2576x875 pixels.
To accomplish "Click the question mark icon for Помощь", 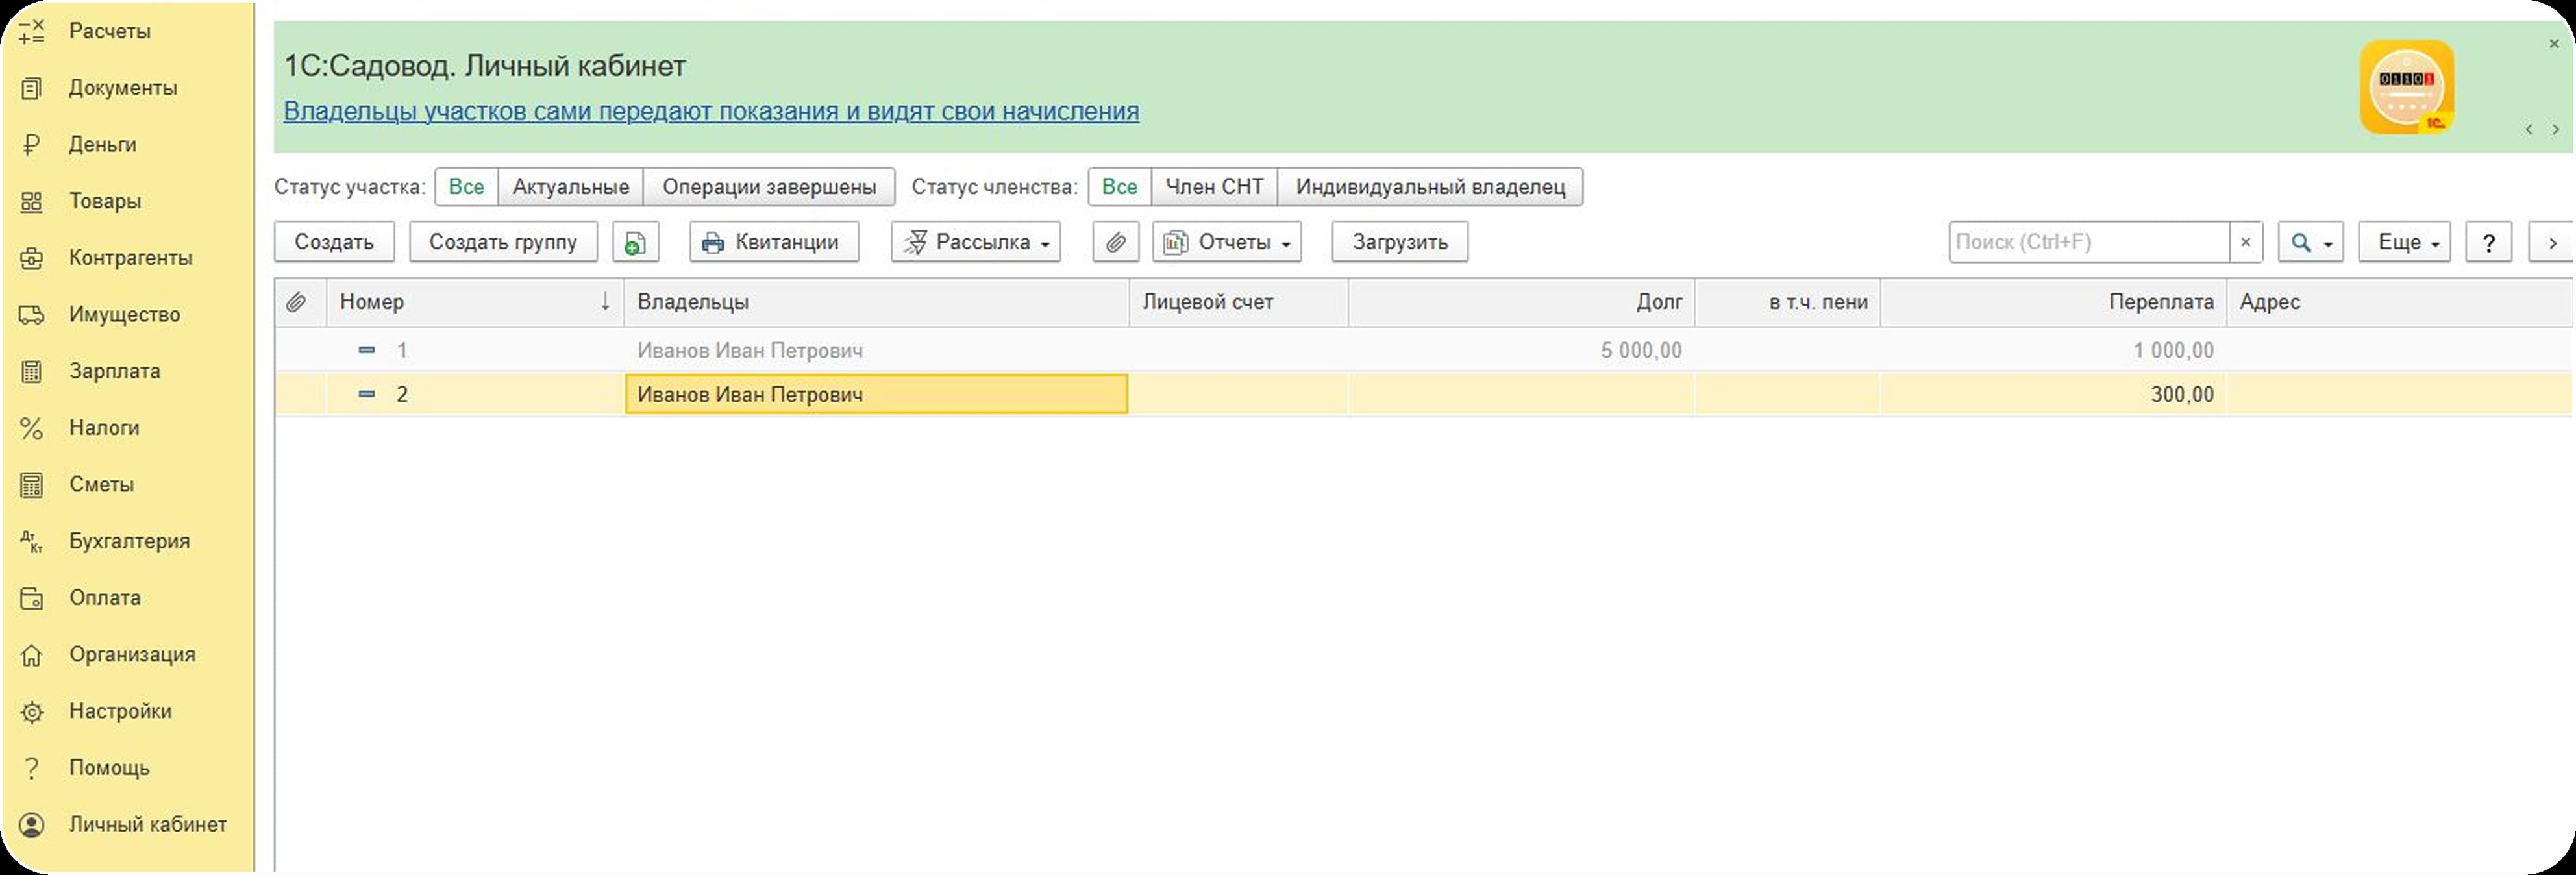I will pos(32,768).
